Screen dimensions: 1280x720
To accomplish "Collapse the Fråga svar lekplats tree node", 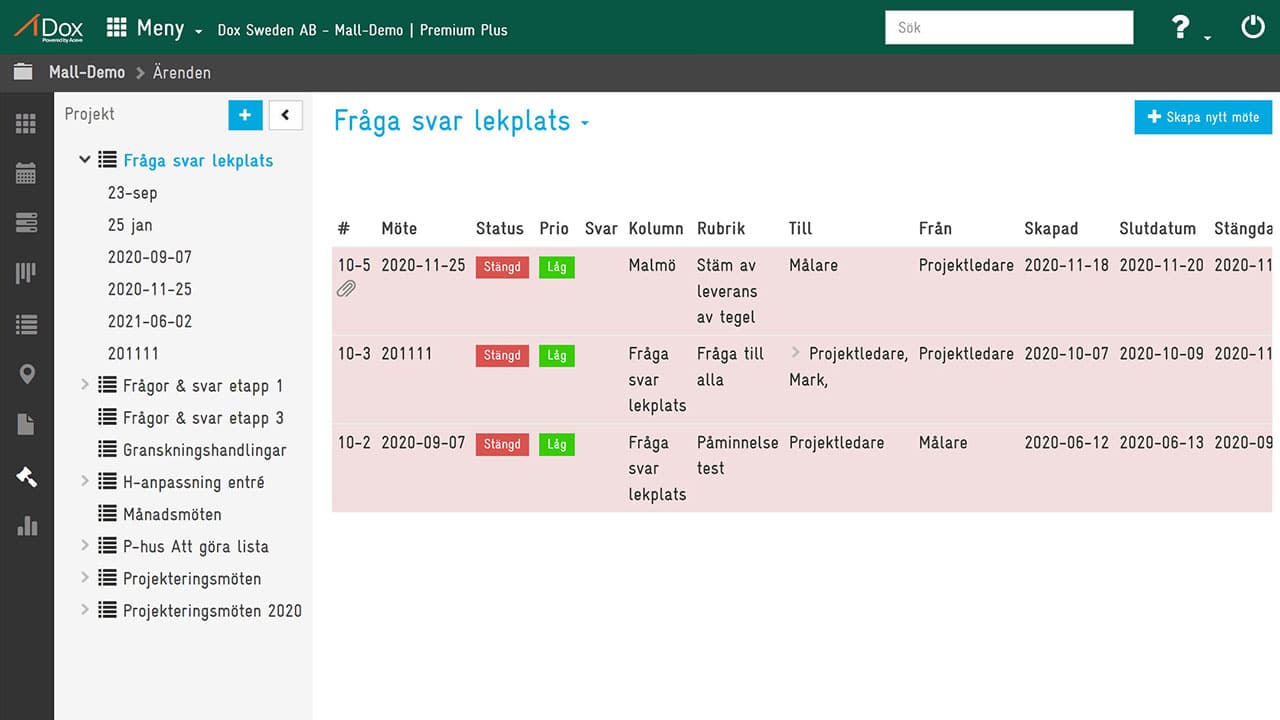I will [85, 160].
